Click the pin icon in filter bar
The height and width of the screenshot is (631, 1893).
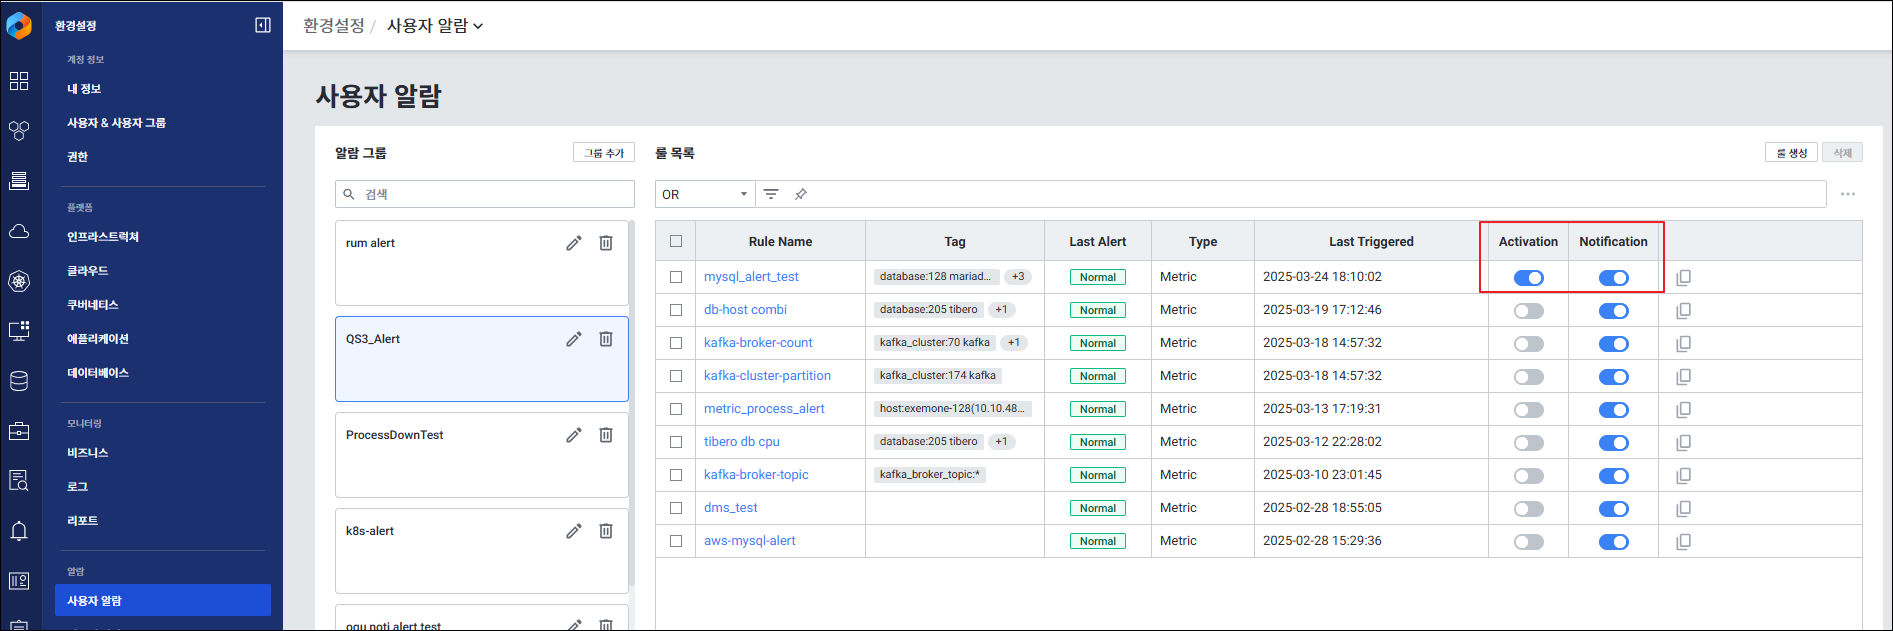click(801, 194)
